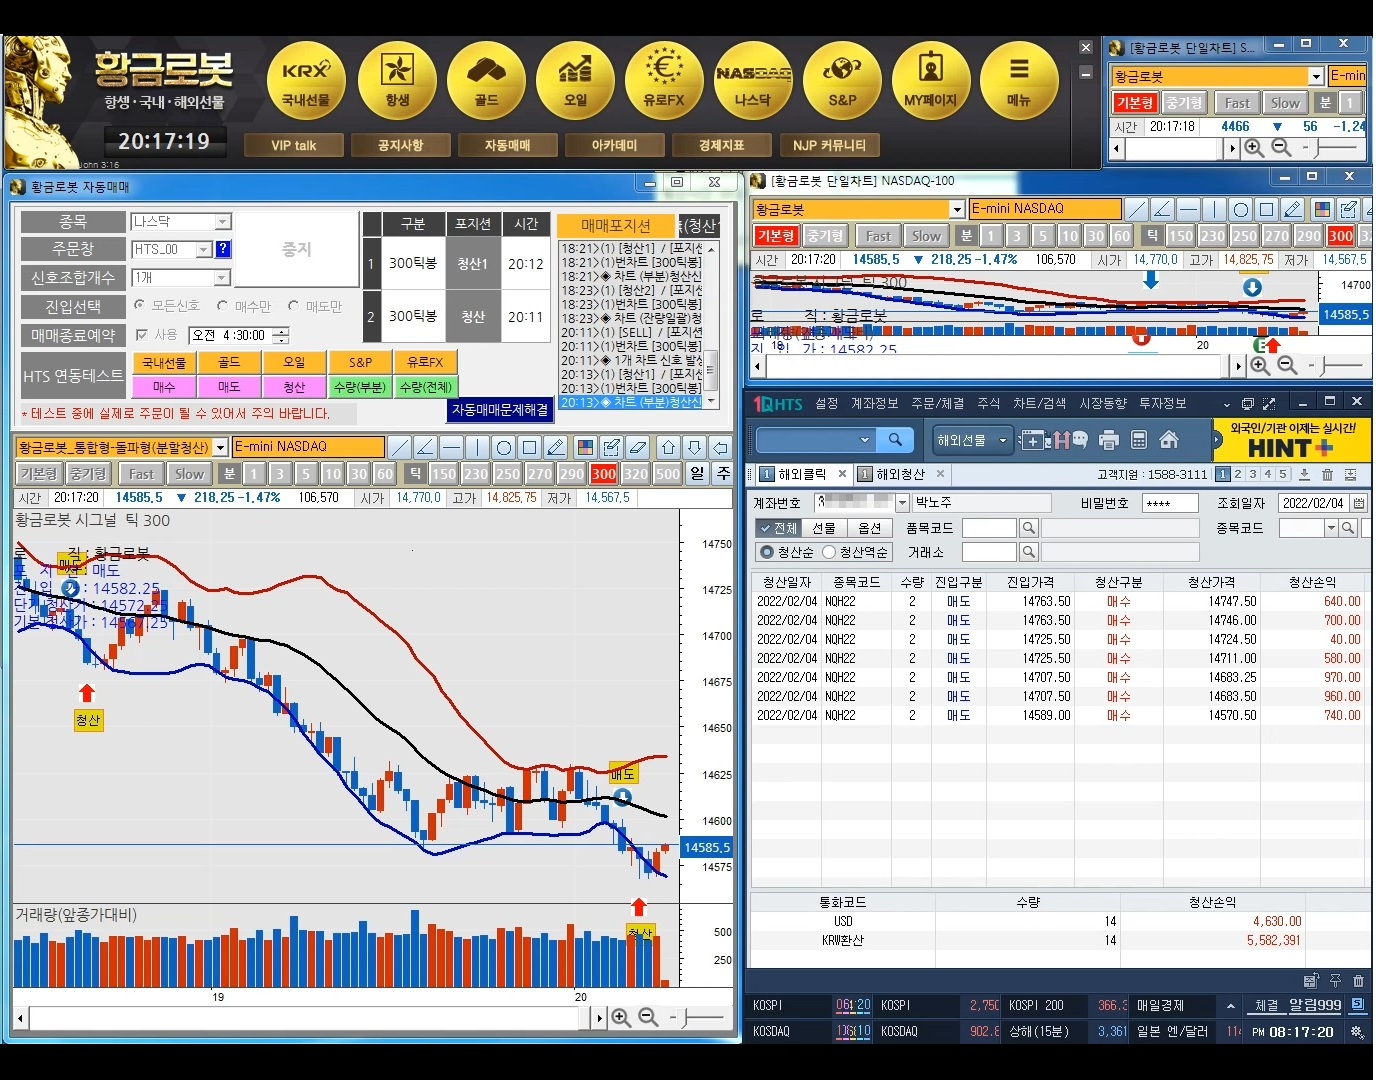1376x1080 pixels.
Task: Toggle the 사용 checkbox for 매매종료예약
Action: [142, 335]
